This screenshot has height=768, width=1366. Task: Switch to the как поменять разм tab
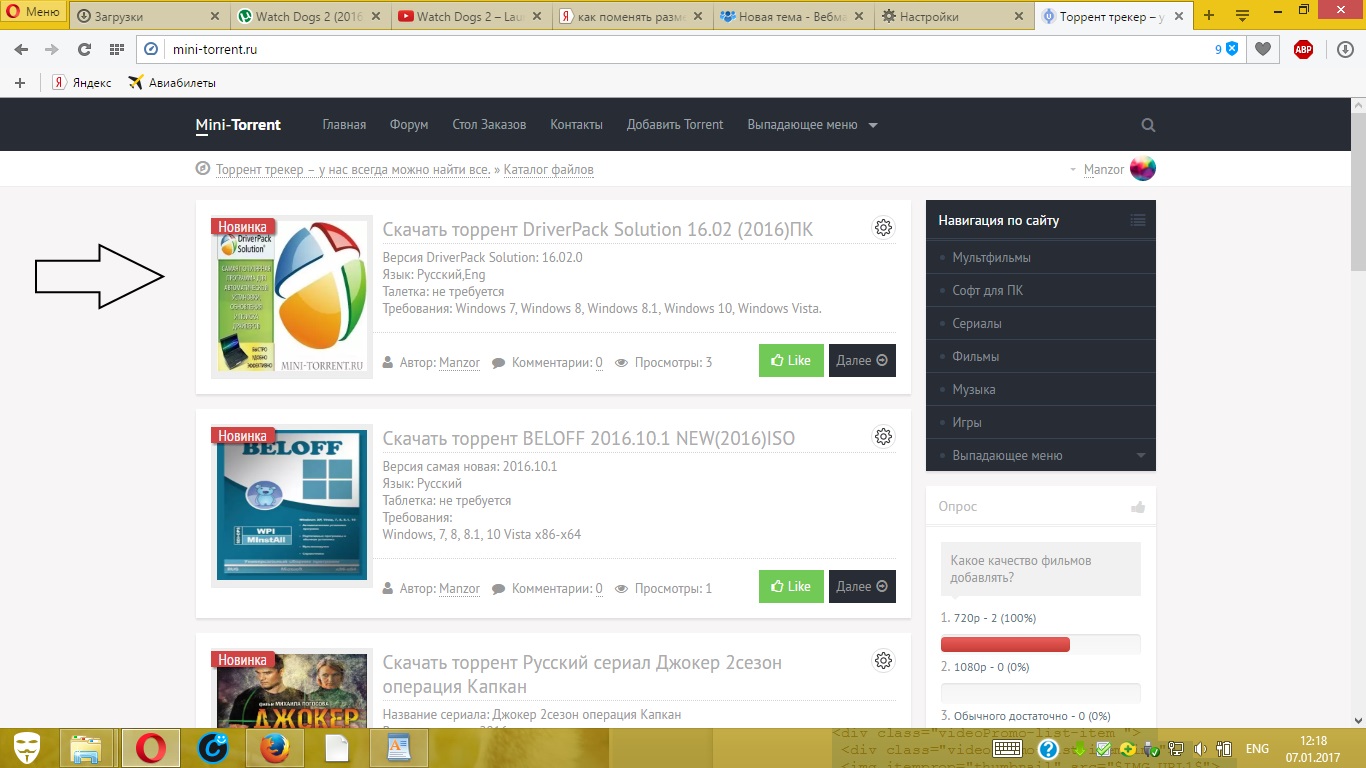click(x=632, y=16)
